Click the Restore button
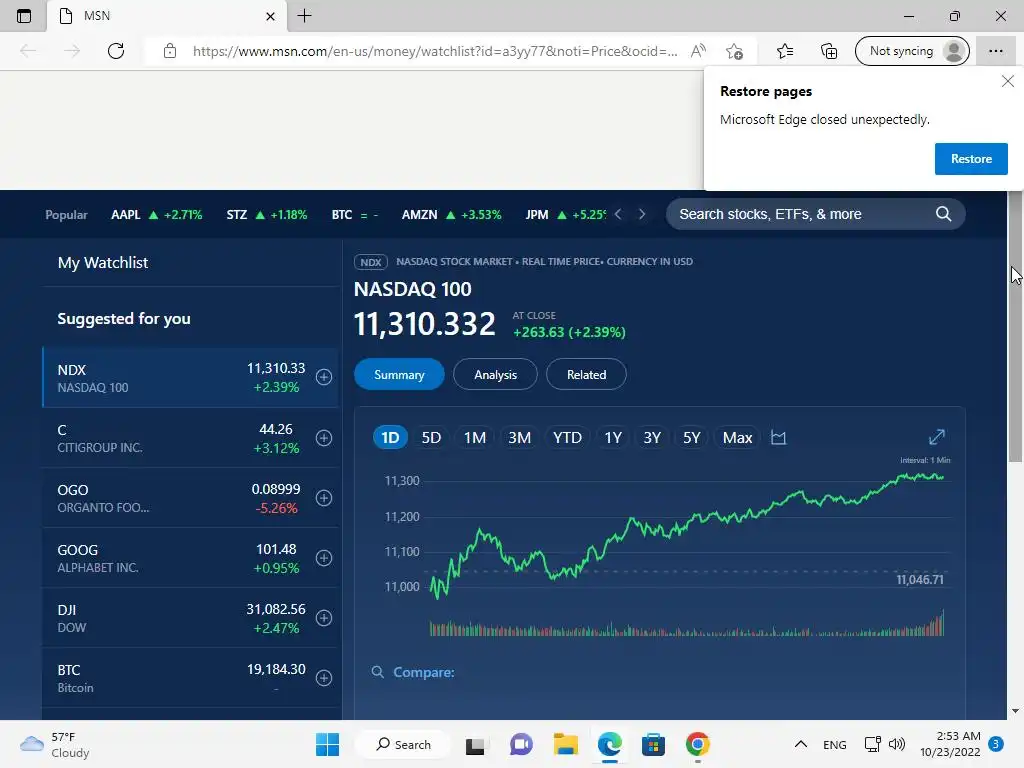1024x768 pixels. pos(971,159)
